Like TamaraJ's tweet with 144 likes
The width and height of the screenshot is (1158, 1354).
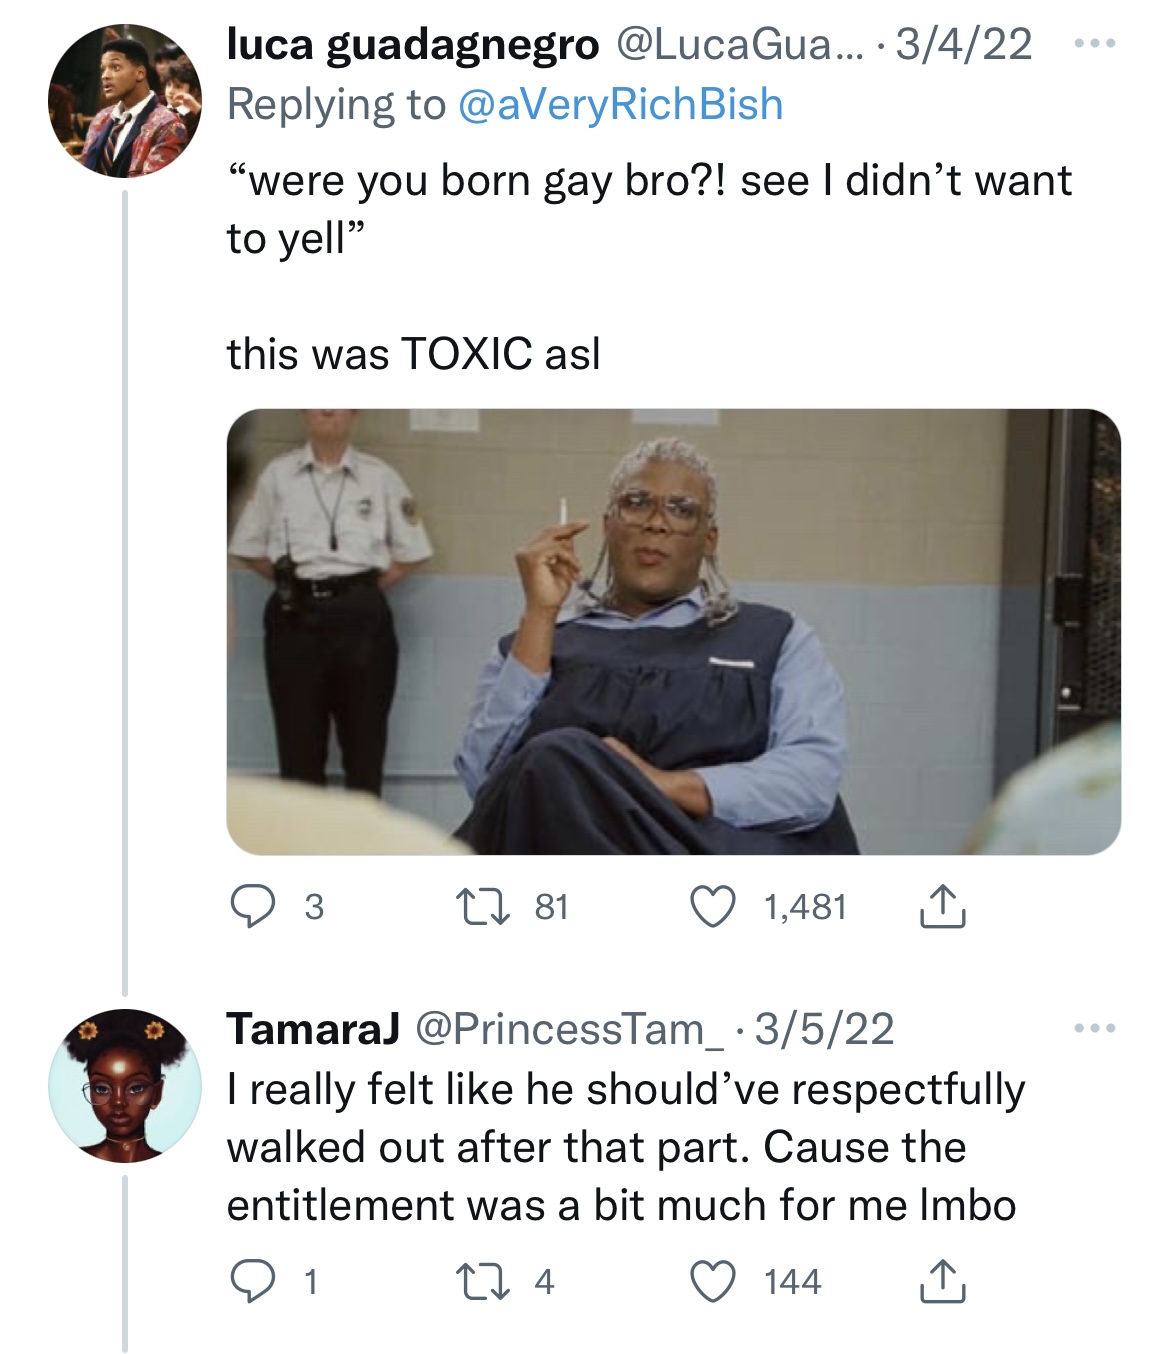(713, 1282)
